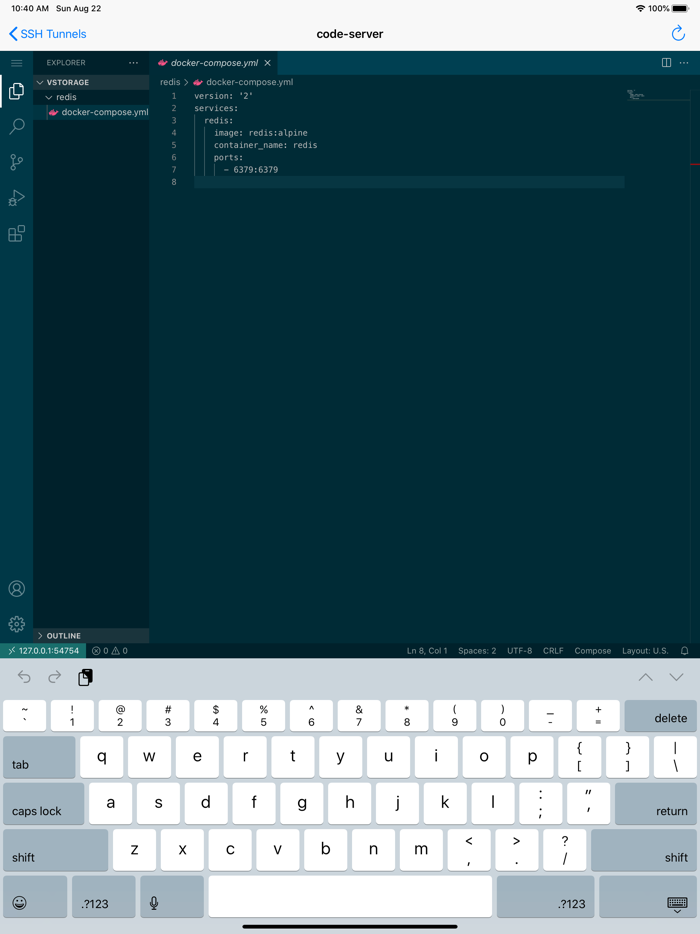Image resolution: width=700 pixels, height=934 pixels.
Task: Change indentation via Spaces: 2
Action: click(477, 650)
